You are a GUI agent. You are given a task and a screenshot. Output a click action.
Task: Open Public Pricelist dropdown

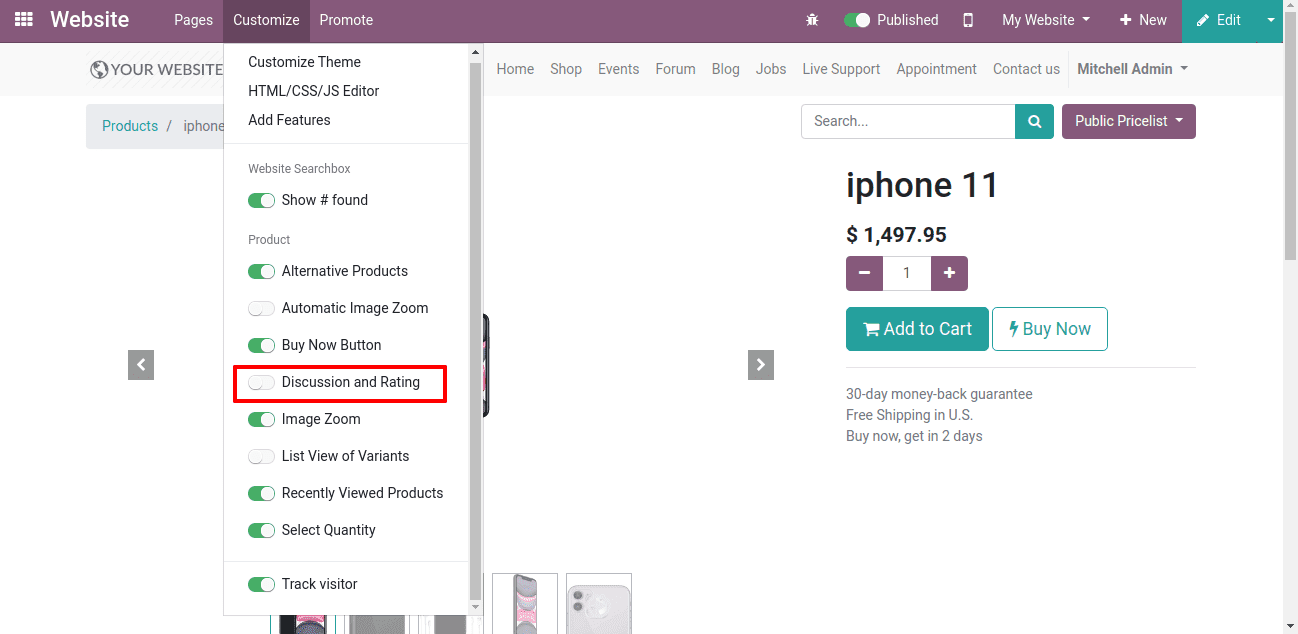1129,121
